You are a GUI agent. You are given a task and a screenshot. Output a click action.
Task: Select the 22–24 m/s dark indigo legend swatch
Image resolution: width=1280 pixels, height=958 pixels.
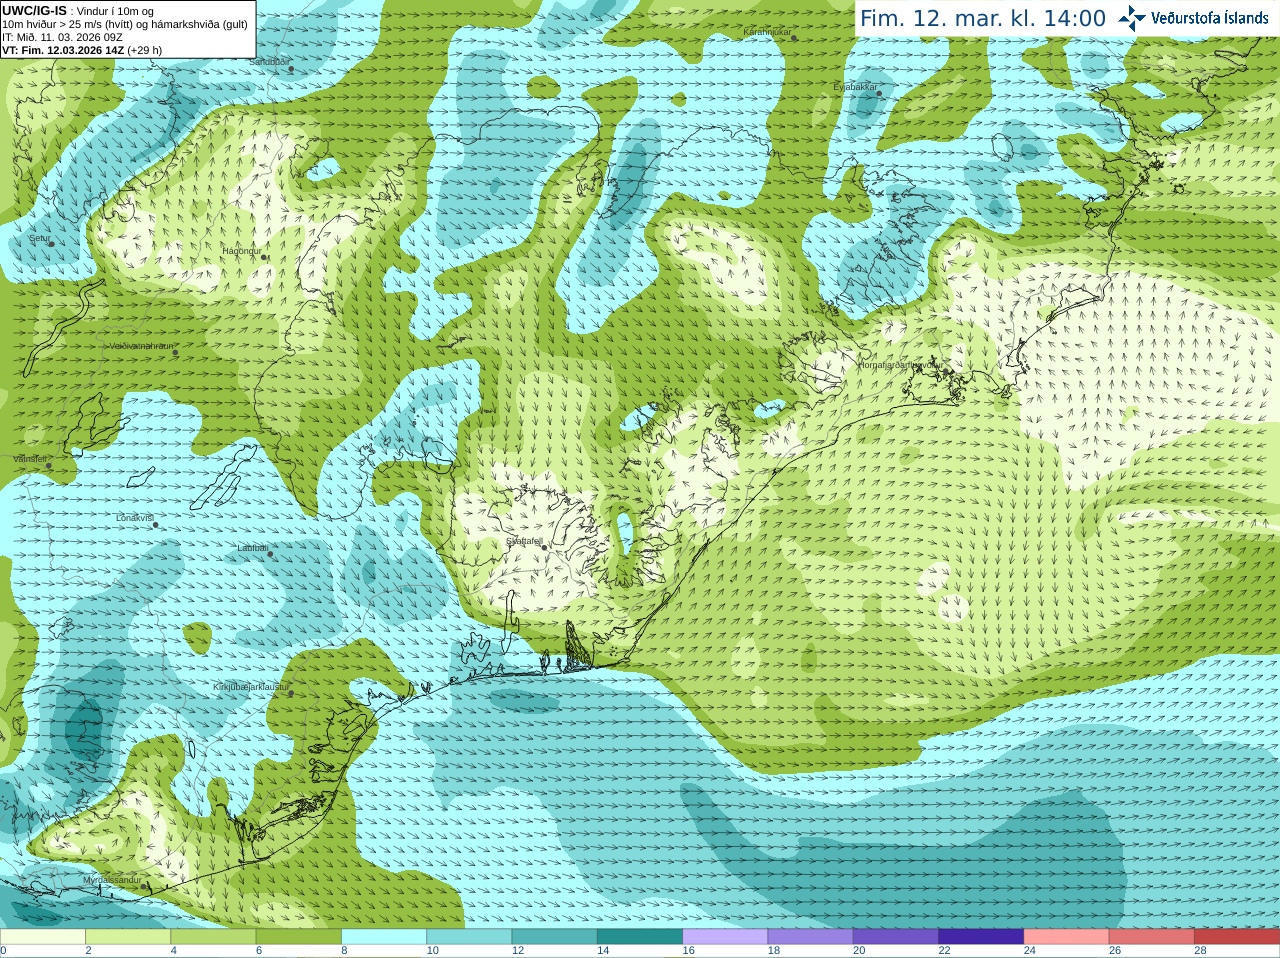click(x=981, y=937)
